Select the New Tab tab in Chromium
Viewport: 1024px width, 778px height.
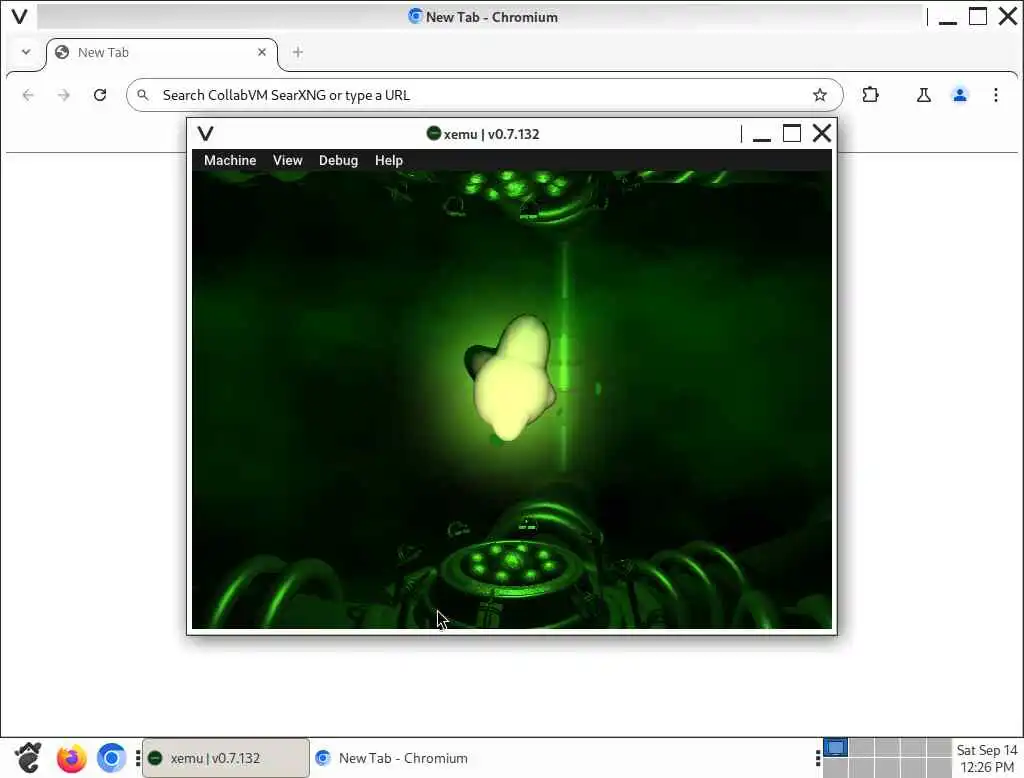point(161,52)
